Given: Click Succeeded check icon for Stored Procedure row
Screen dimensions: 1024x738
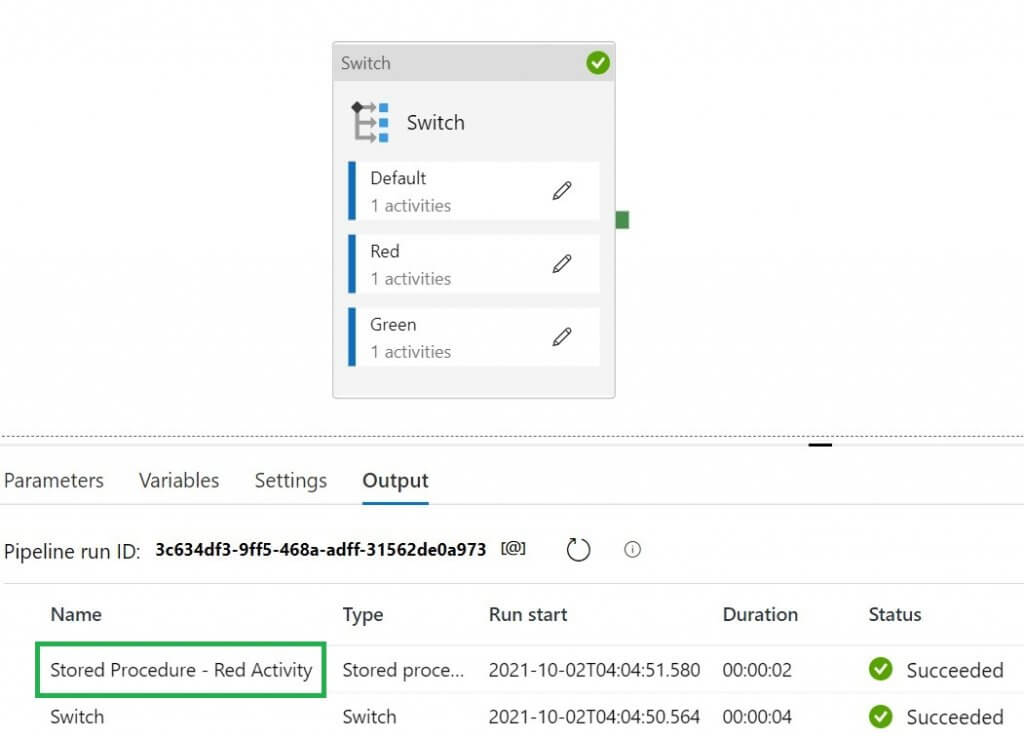Looking at the screenshot, I should pyautogui.click(x=880, y=669).
